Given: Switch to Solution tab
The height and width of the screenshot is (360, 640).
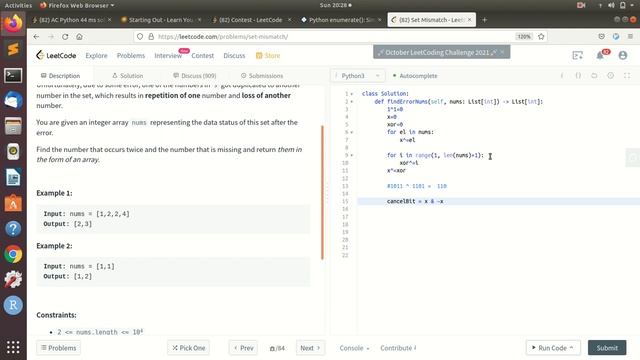Looking at the screenshot, I should point(127,76).
